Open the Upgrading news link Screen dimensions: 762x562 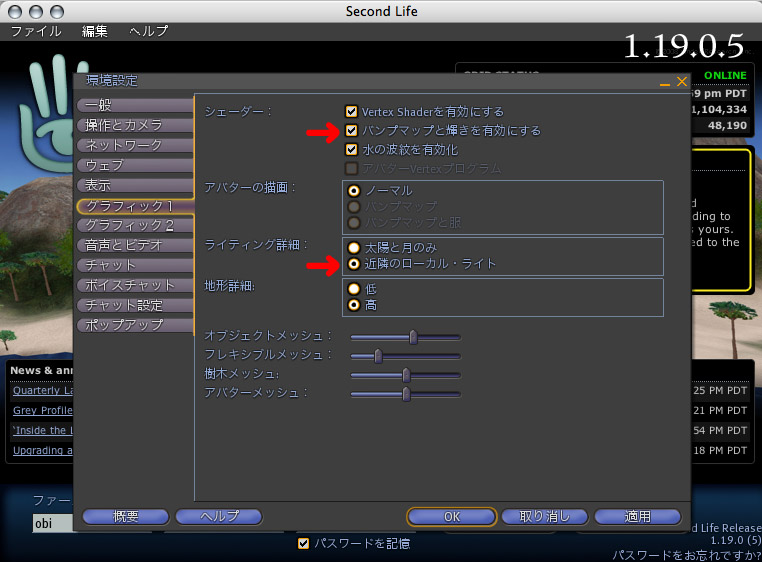43,450
